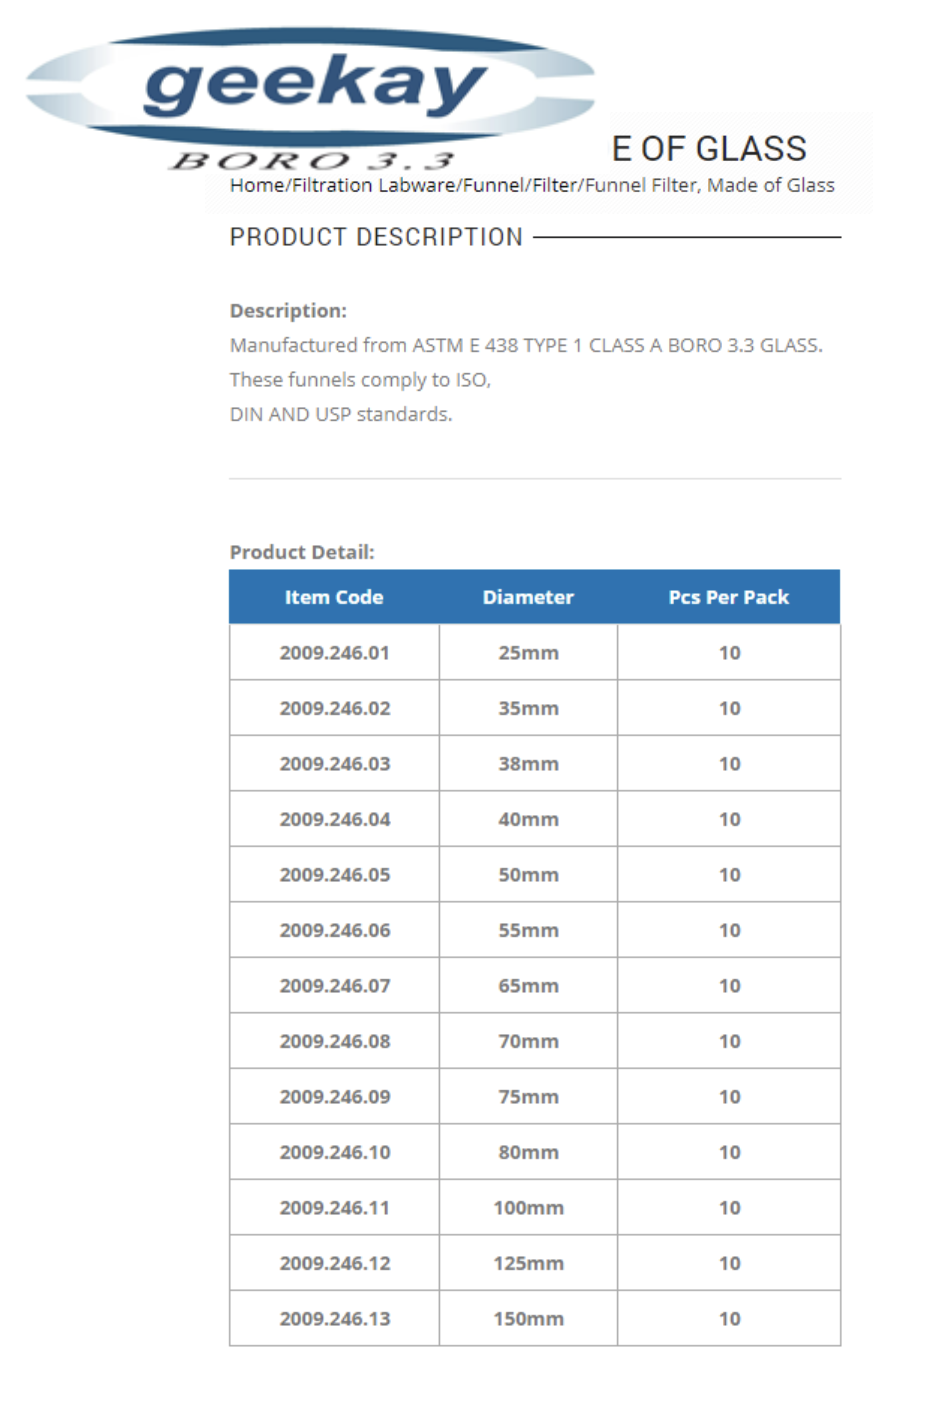Click the Product Detail label
Image resolution: width=950 pixels, height=1404 pixels.
pos(302,552)
